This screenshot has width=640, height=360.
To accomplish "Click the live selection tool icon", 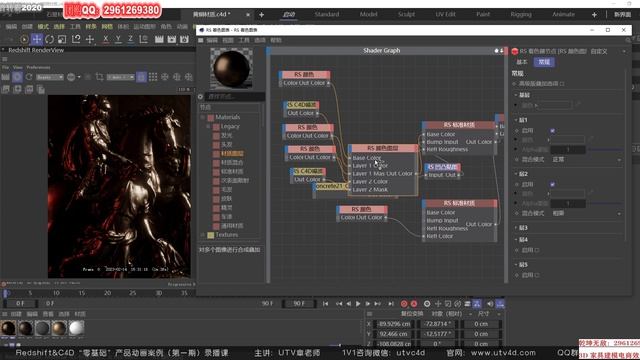I will pos(24,39).
